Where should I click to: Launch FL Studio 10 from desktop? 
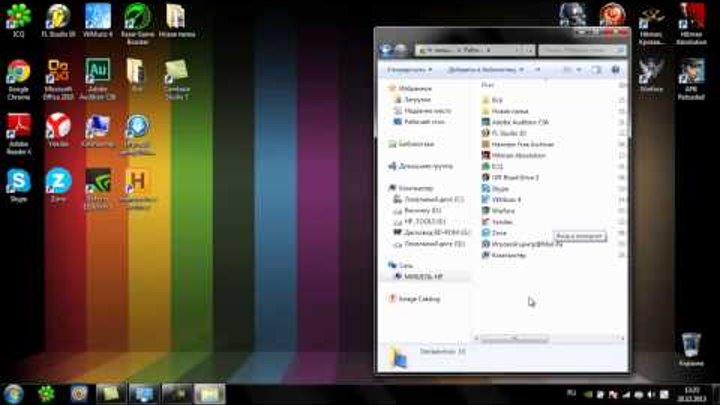(x=58, y=18)
